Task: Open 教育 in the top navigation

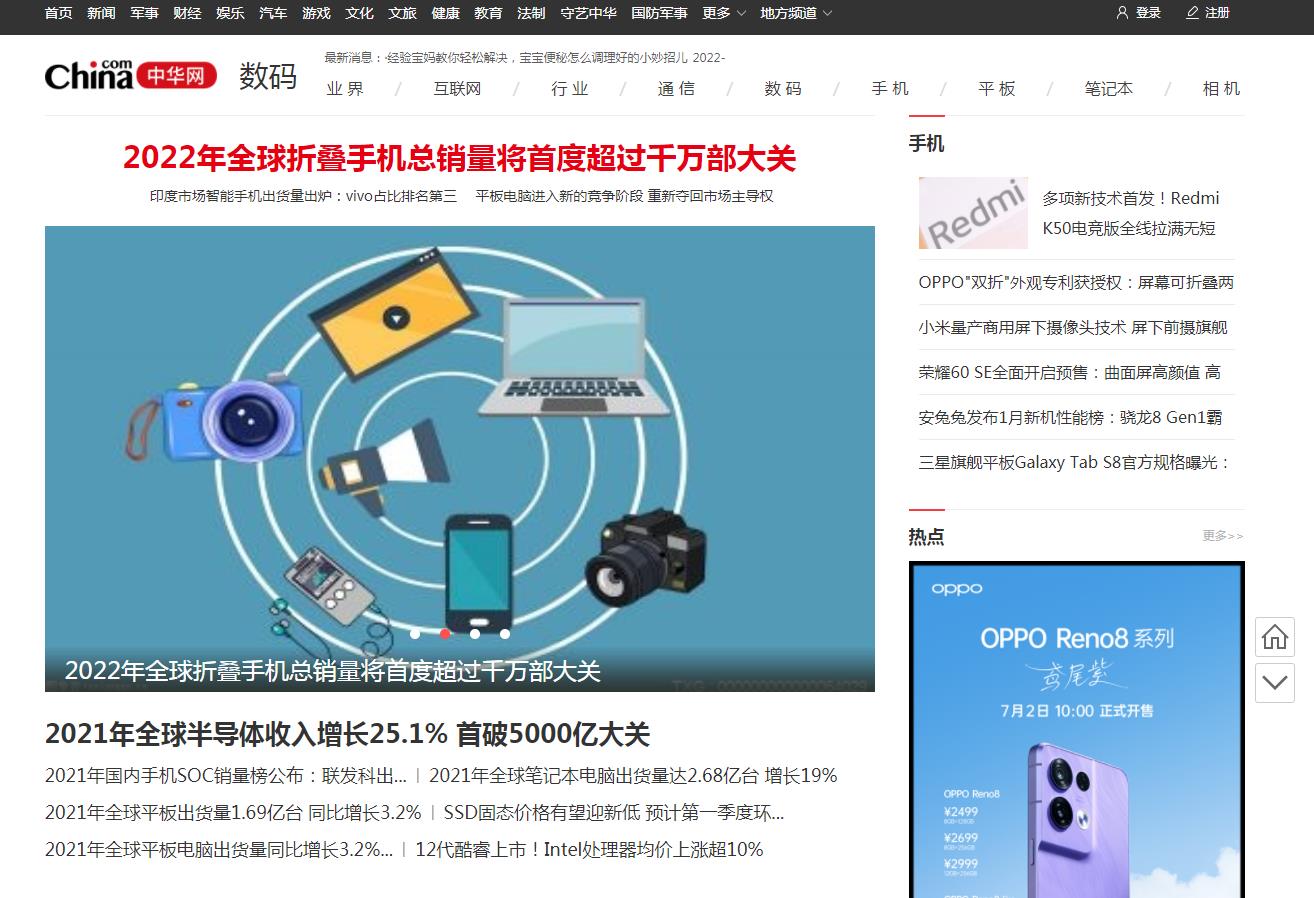Action: 488,13
